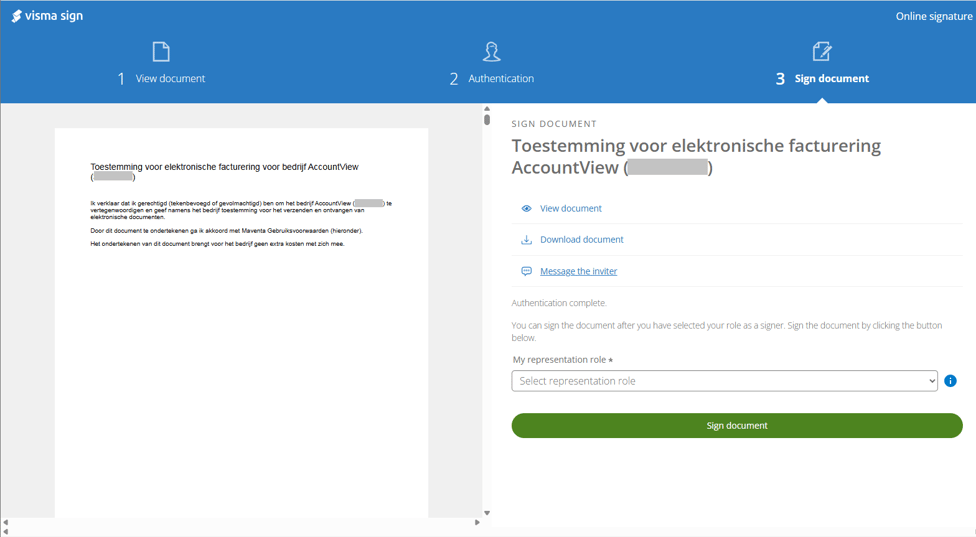Click the download arrow icon
The image size is (976, 537).
tap(526, 240)
